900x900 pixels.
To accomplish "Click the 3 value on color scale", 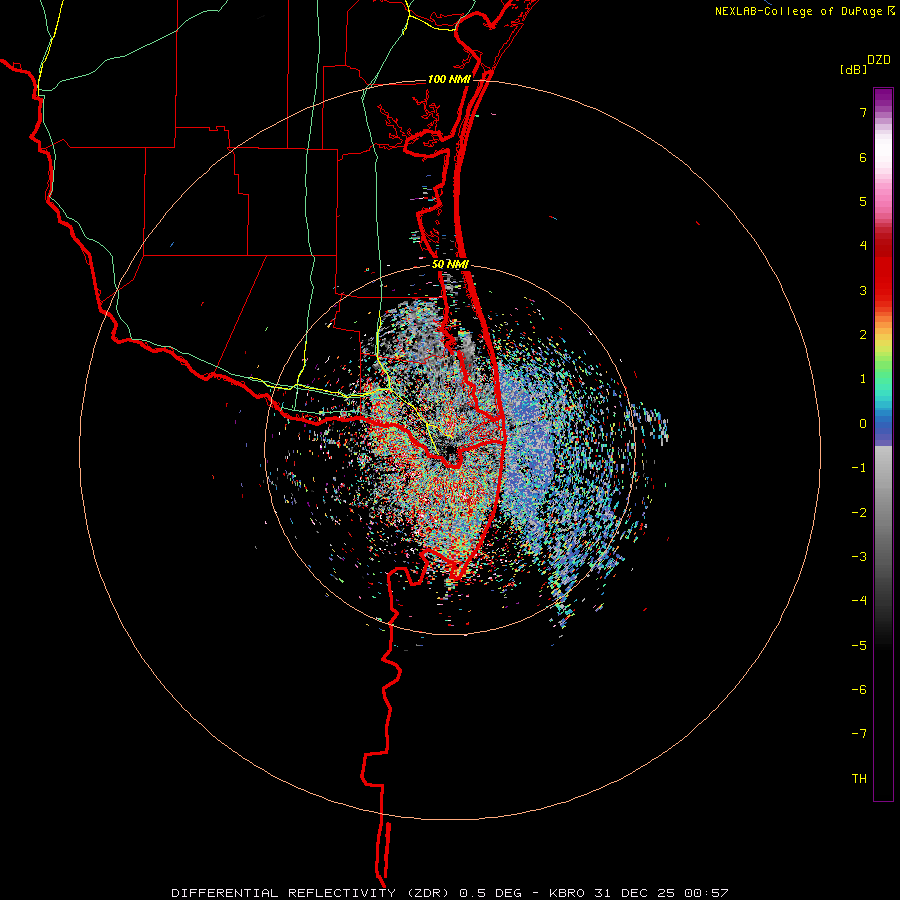I will tap(863, 290).
